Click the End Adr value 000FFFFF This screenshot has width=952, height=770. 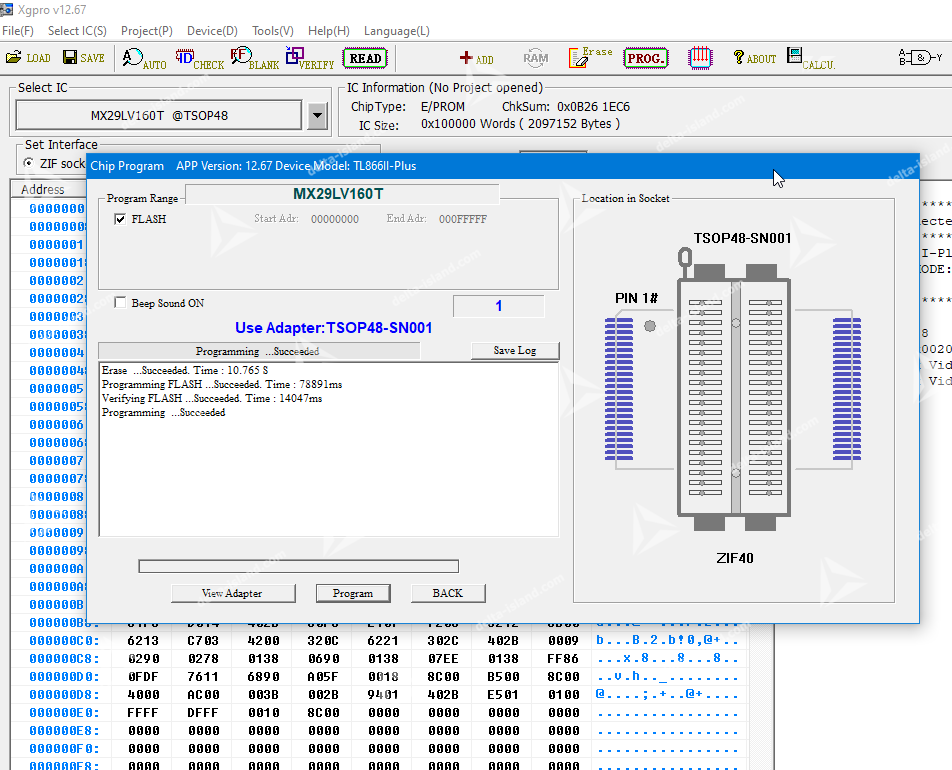463,219
